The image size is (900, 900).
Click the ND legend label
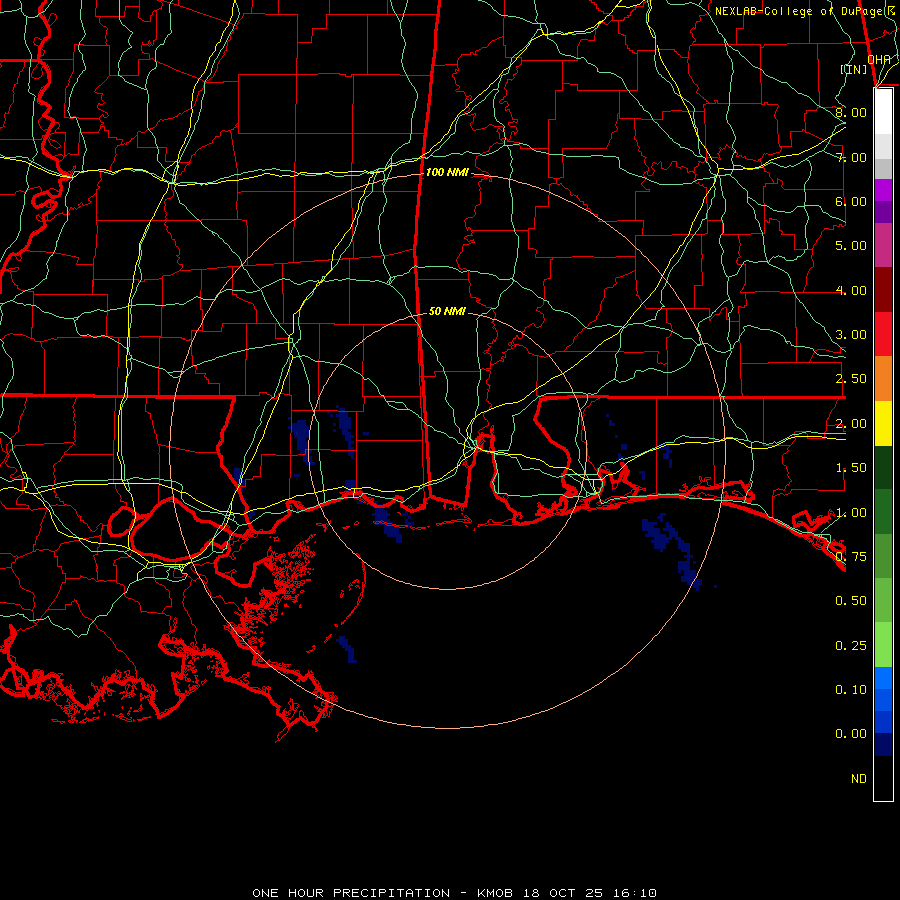pos(859,779)
